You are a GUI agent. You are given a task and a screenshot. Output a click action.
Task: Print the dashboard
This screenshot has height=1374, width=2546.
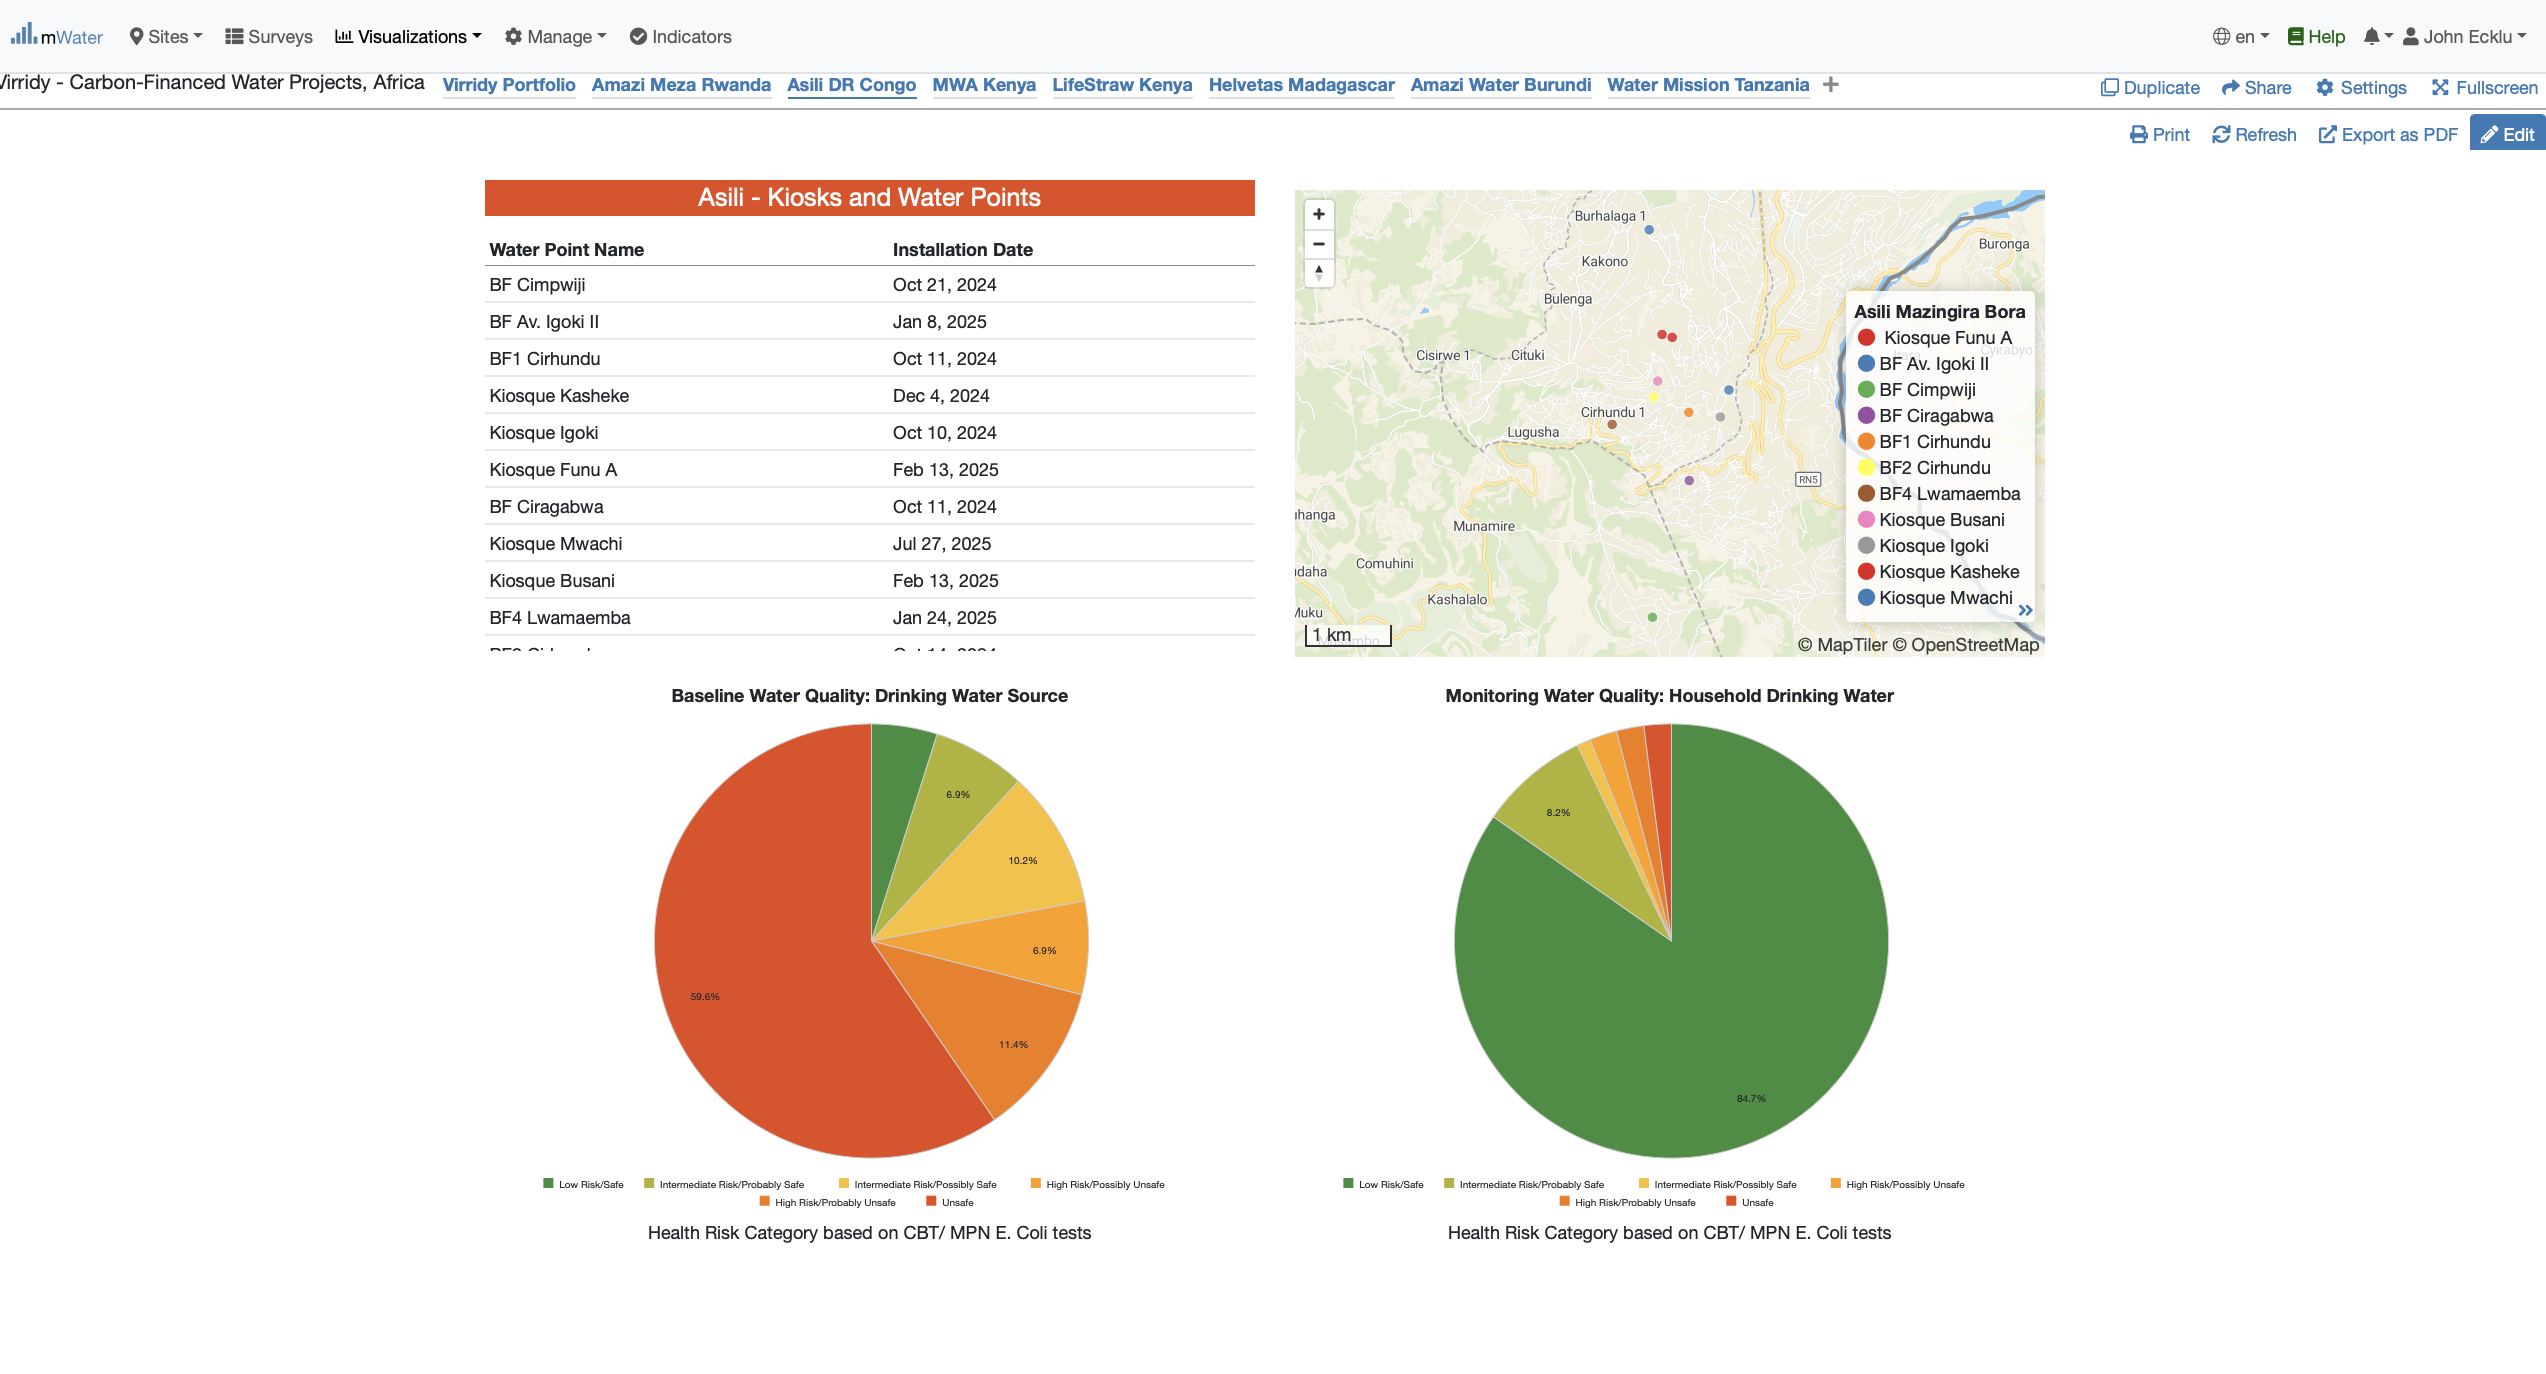[x=2159, y=134]
